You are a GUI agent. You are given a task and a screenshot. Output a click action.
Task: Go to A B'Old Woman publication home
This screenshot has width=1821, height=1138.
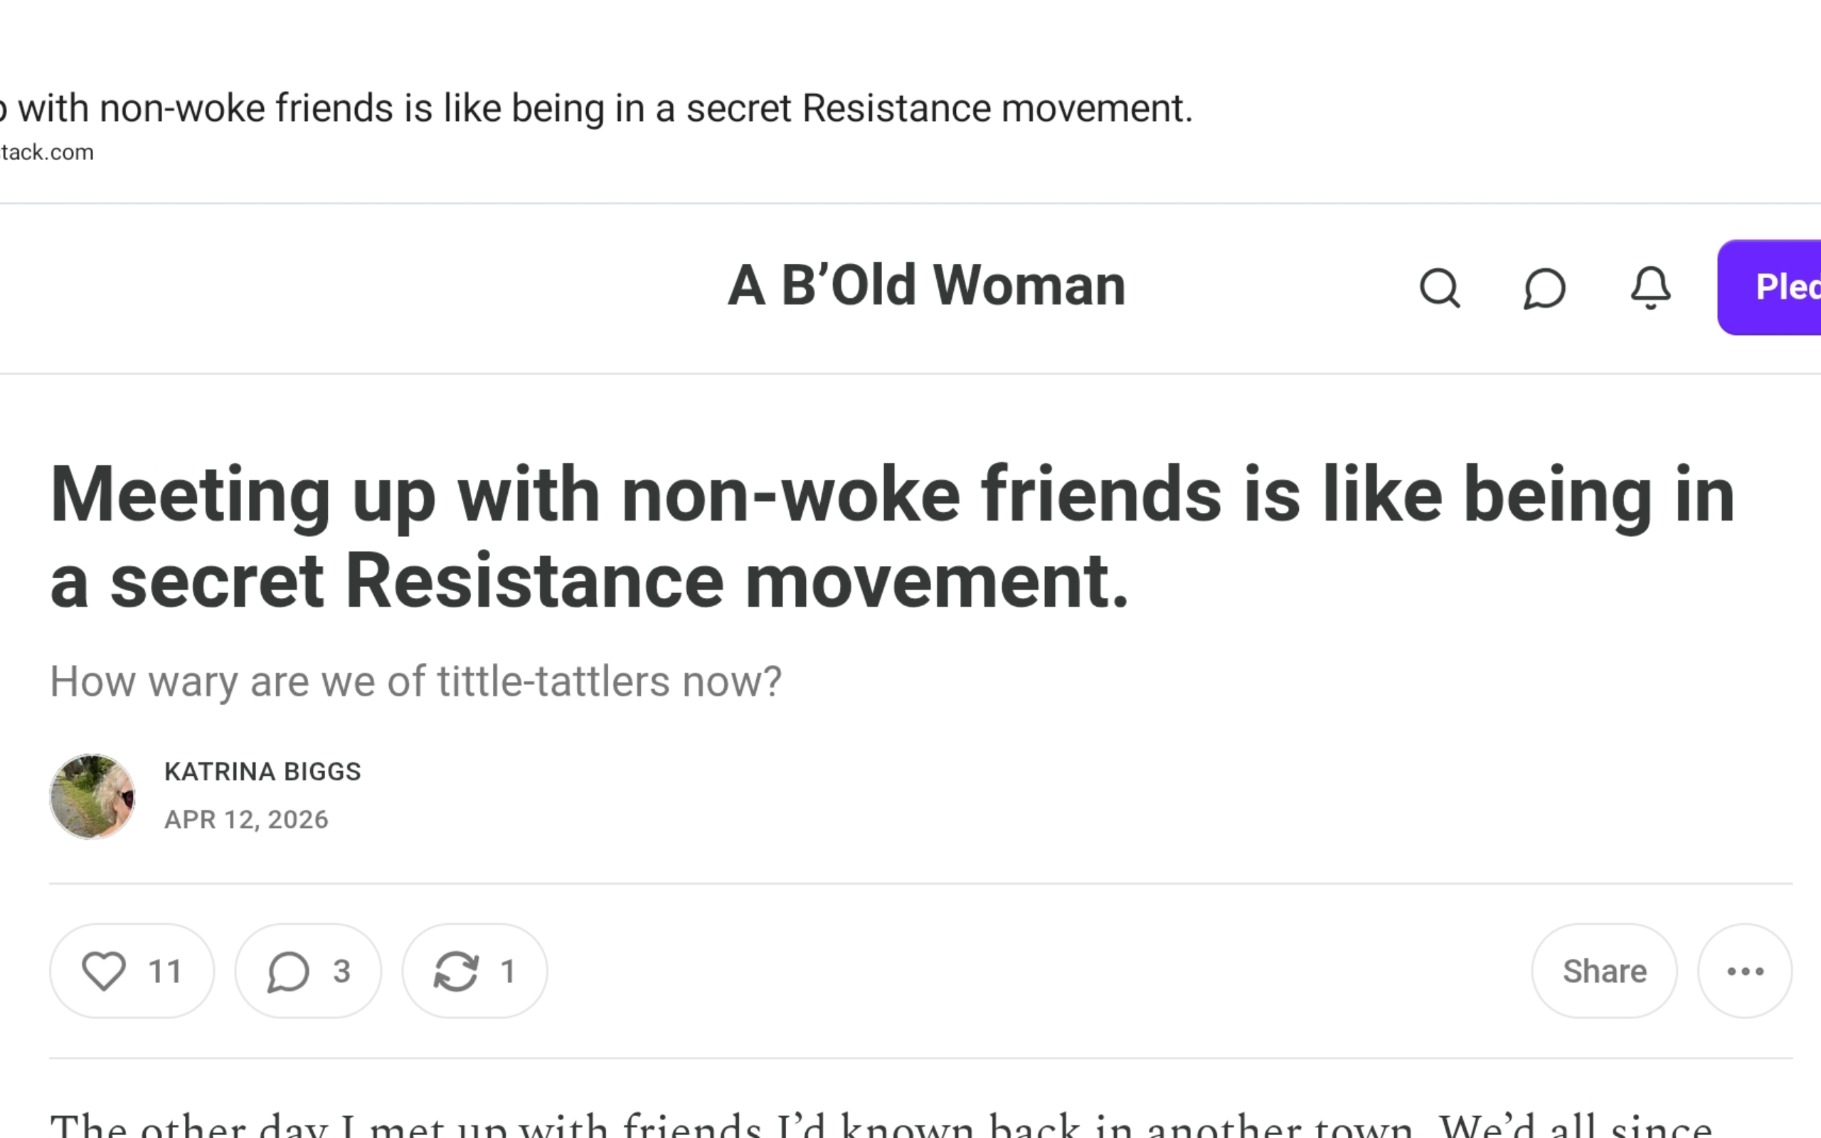tap(926, 286)
